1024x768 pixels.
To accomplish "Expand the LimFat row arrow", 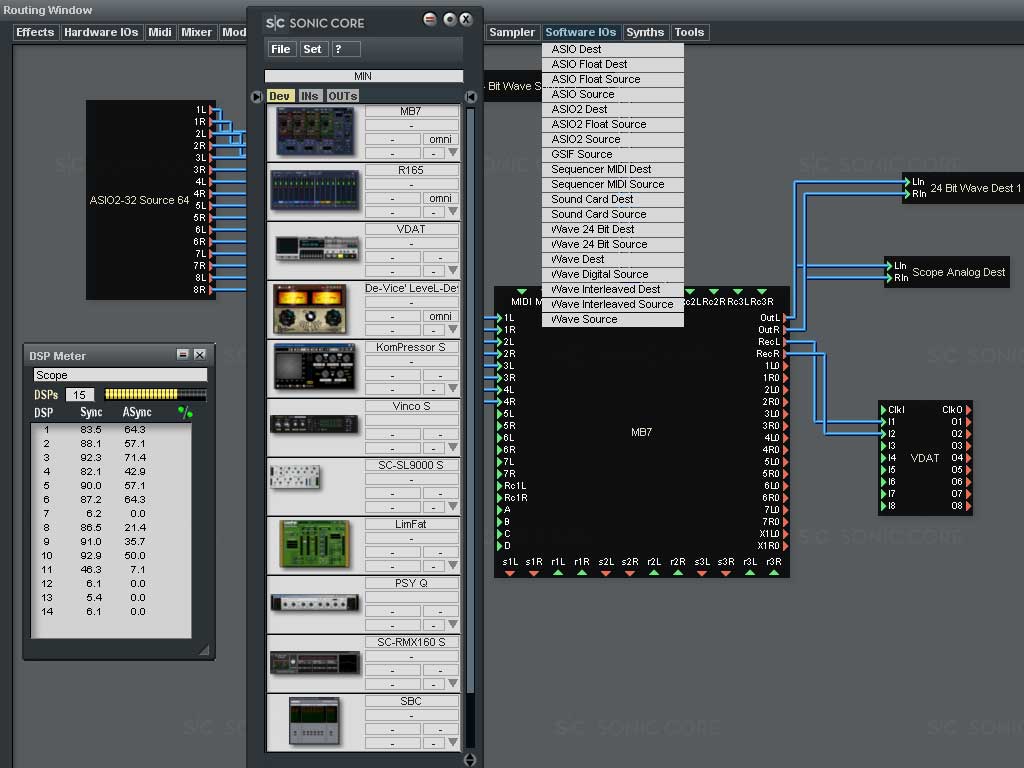I will 453,565.
